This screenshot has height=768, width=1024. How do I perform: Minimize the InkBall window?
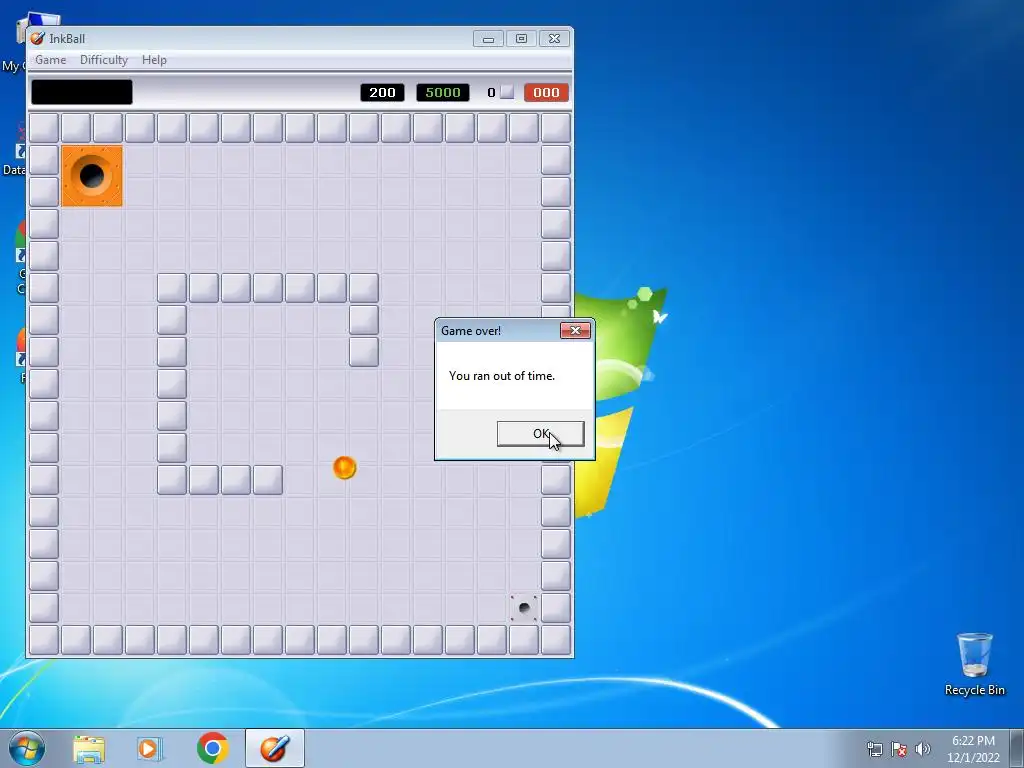488,39
